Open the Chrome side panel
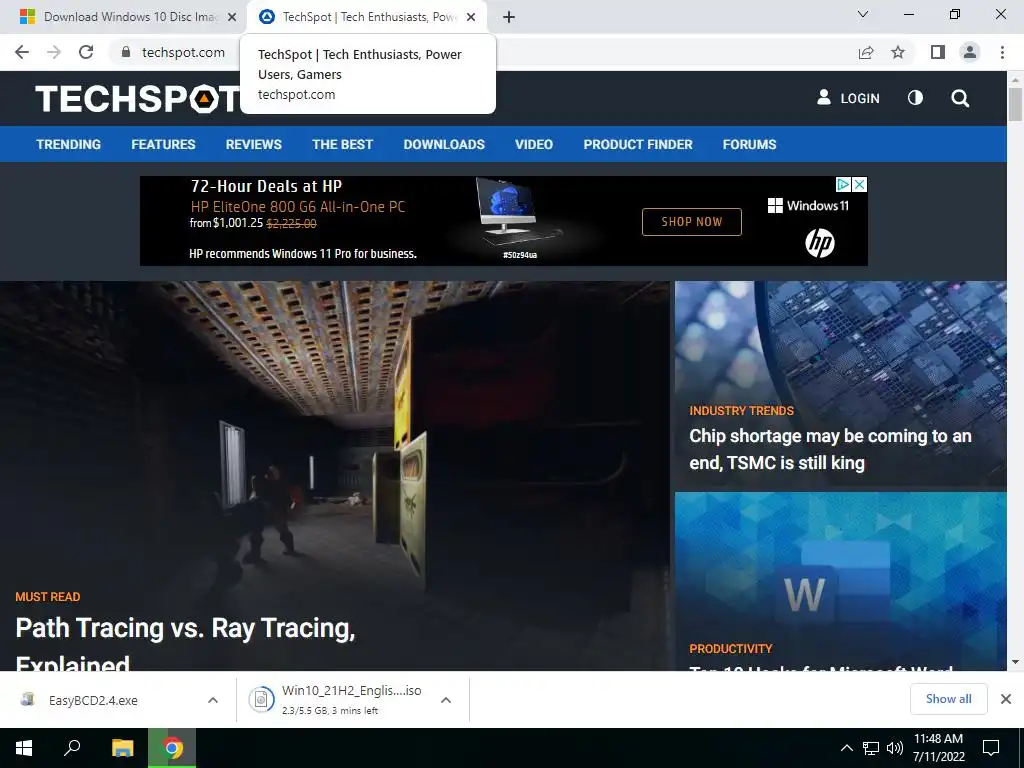 pyautogui.click(x=938, y=52)
